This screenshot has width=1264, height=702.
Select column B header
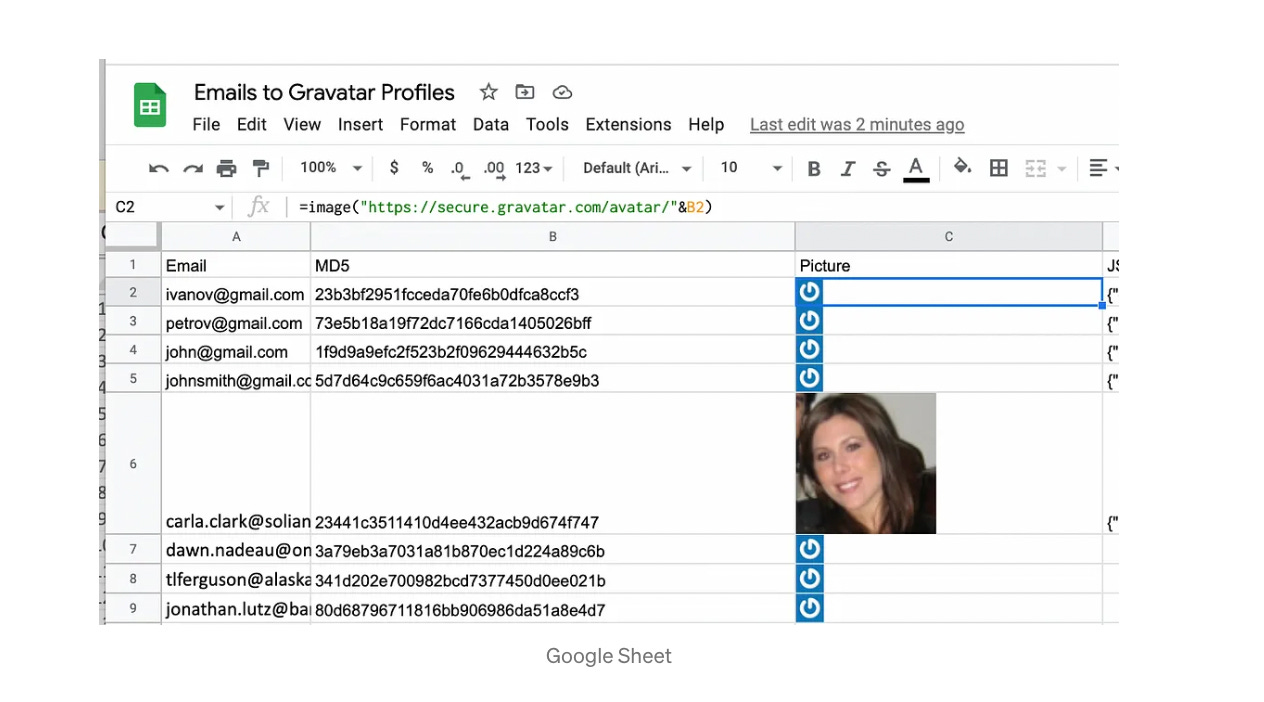tap(553, 237)
